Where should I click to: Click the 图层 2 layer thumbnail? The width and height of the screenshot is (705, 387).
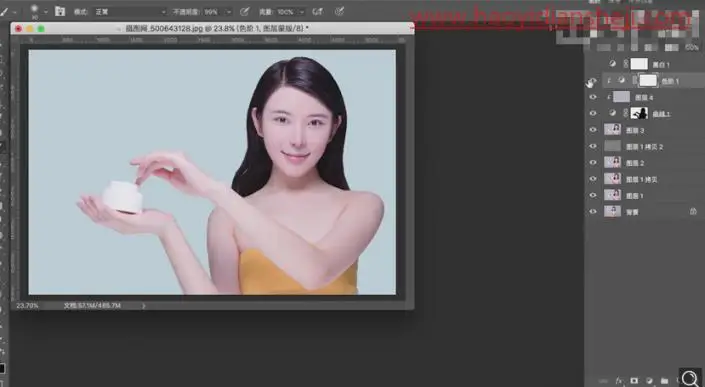tap(612, 163)
